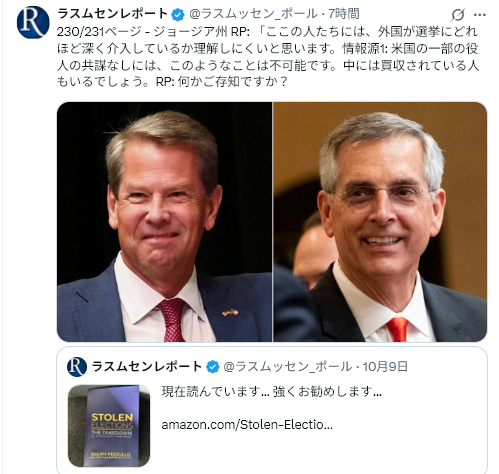This screenshot has height=474, width=499.
Task: Click tweet text beginning 230/231ページ - ジョージア州
Action: (x=268, y=56)
